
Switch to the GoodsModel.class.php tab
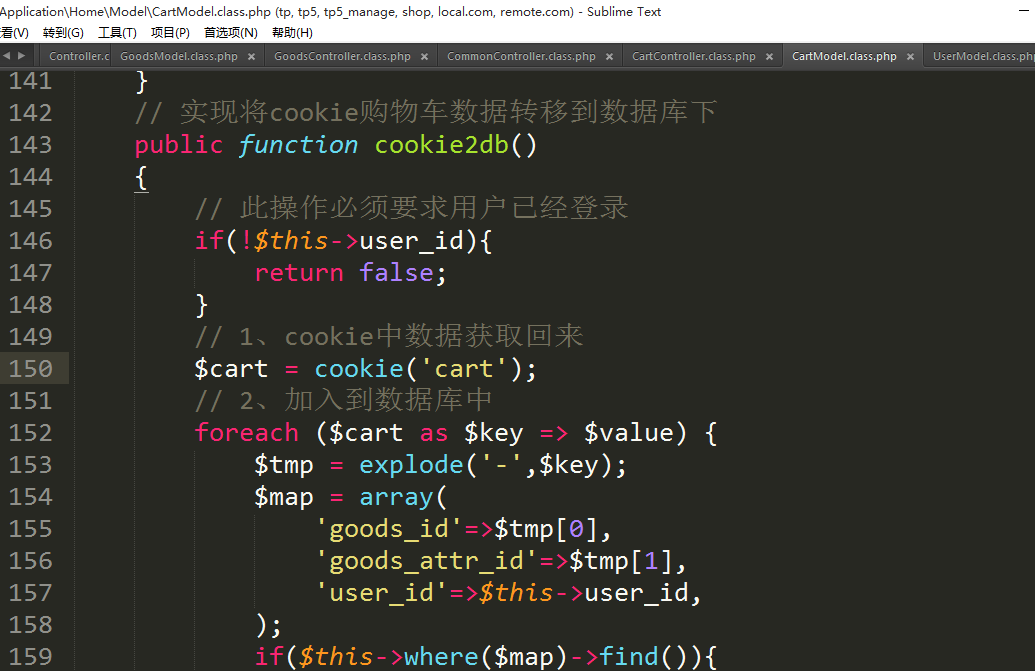pyautogui.click(x=178, y=57)
